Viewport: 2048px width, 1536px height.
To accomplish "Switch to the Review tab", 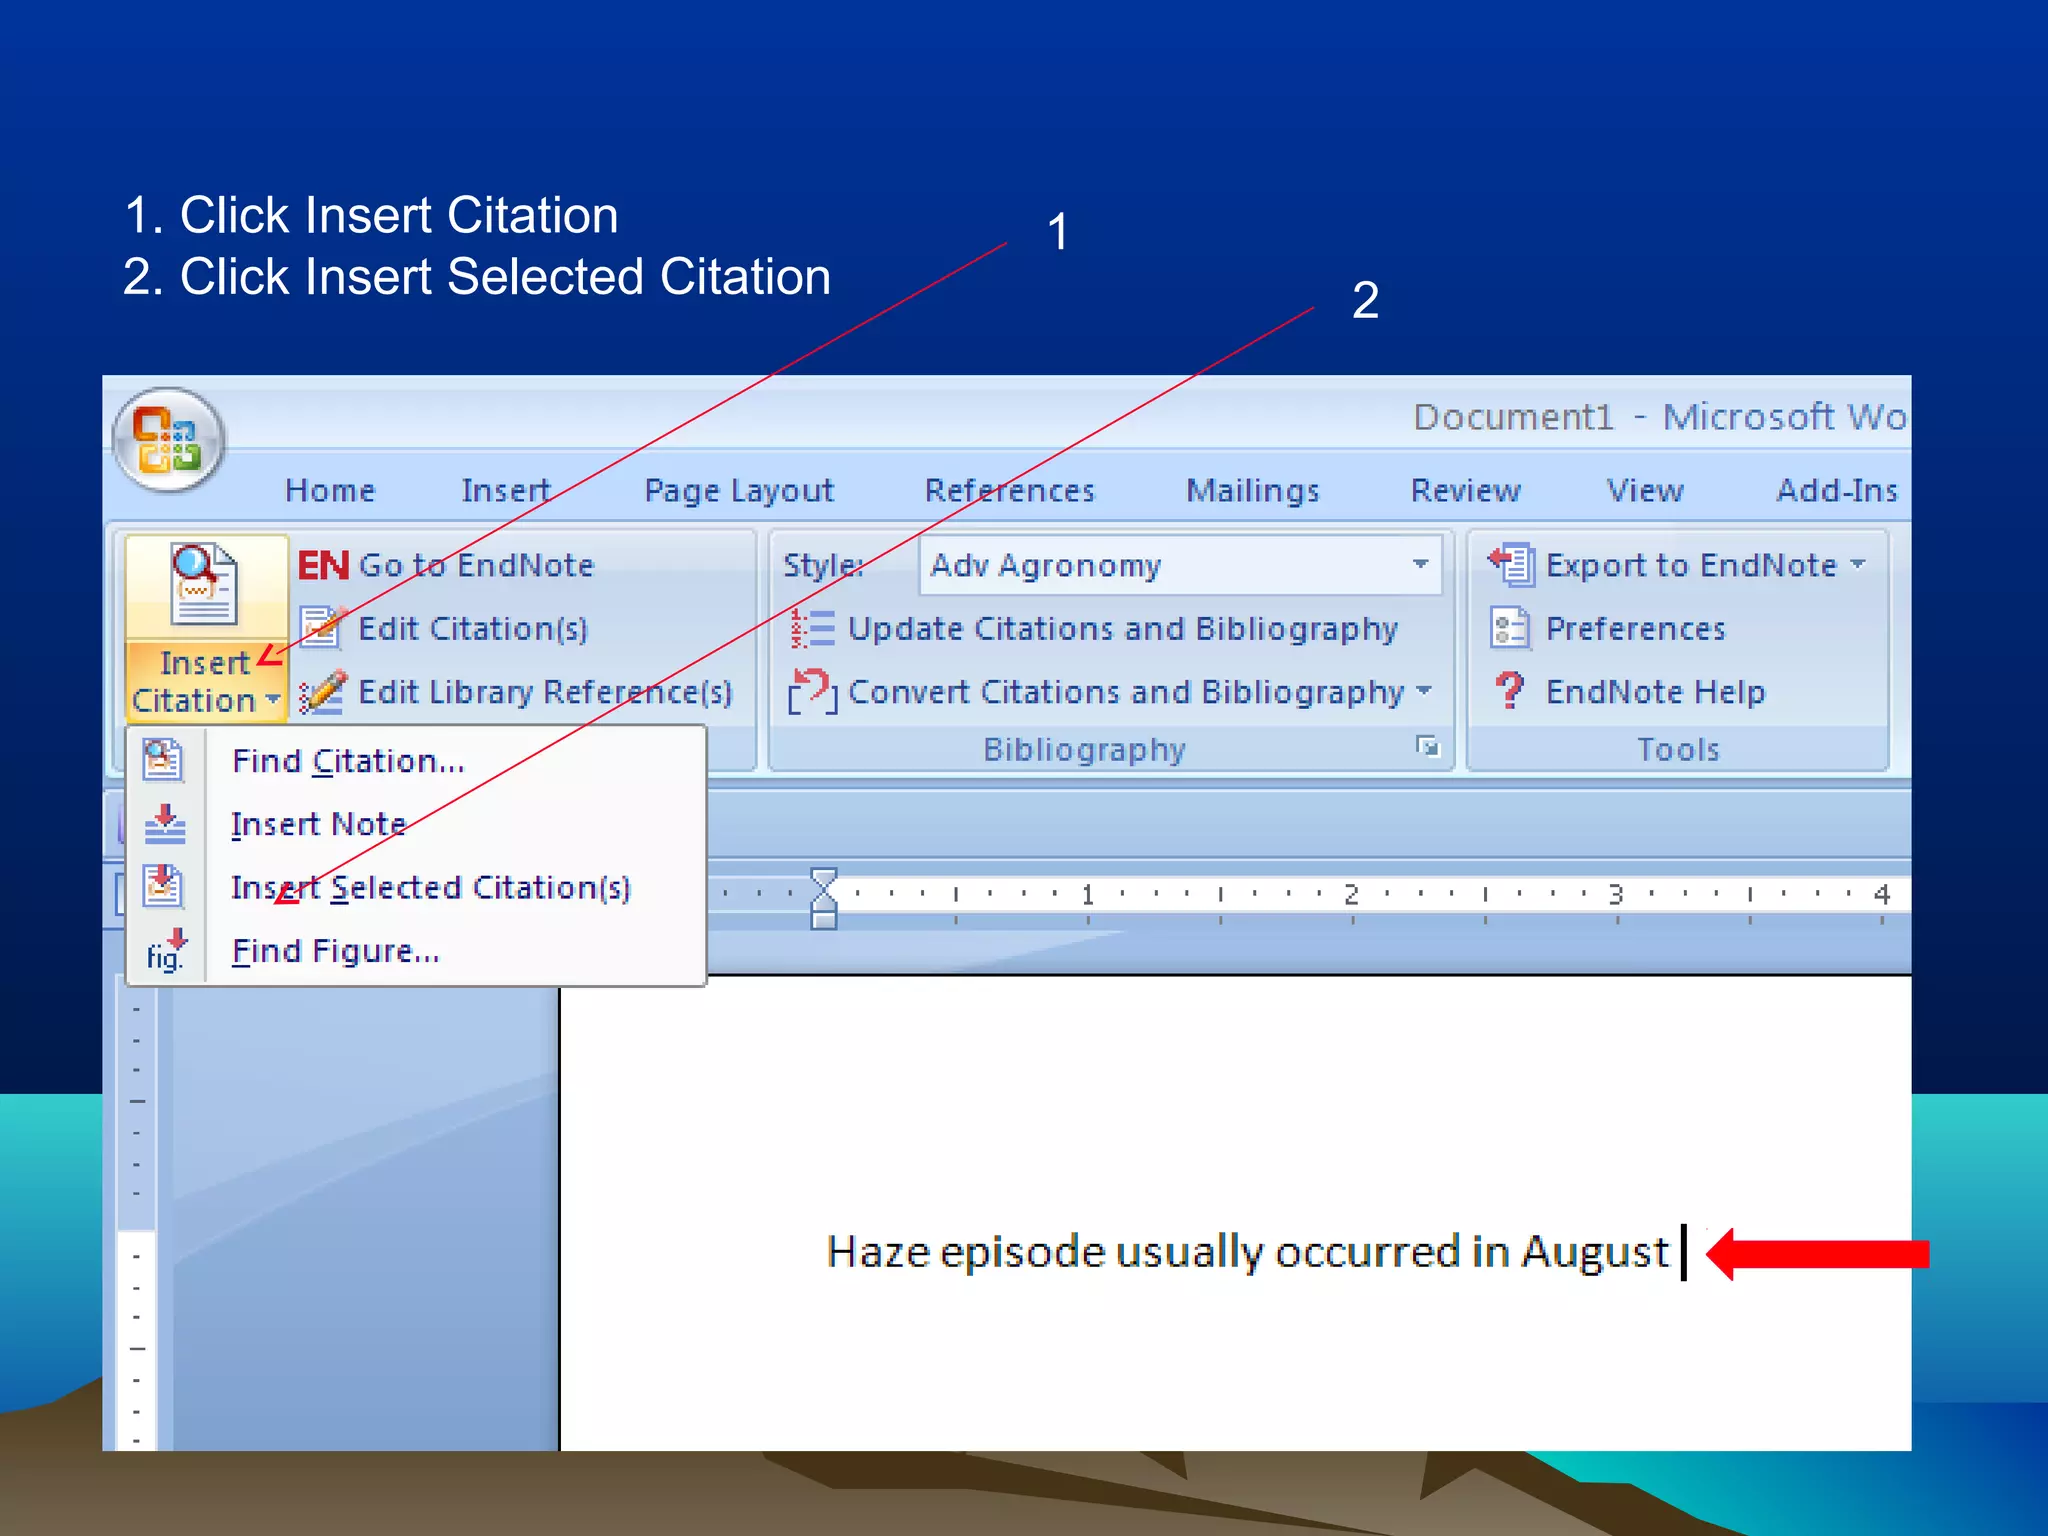I will coord(1466,490).
